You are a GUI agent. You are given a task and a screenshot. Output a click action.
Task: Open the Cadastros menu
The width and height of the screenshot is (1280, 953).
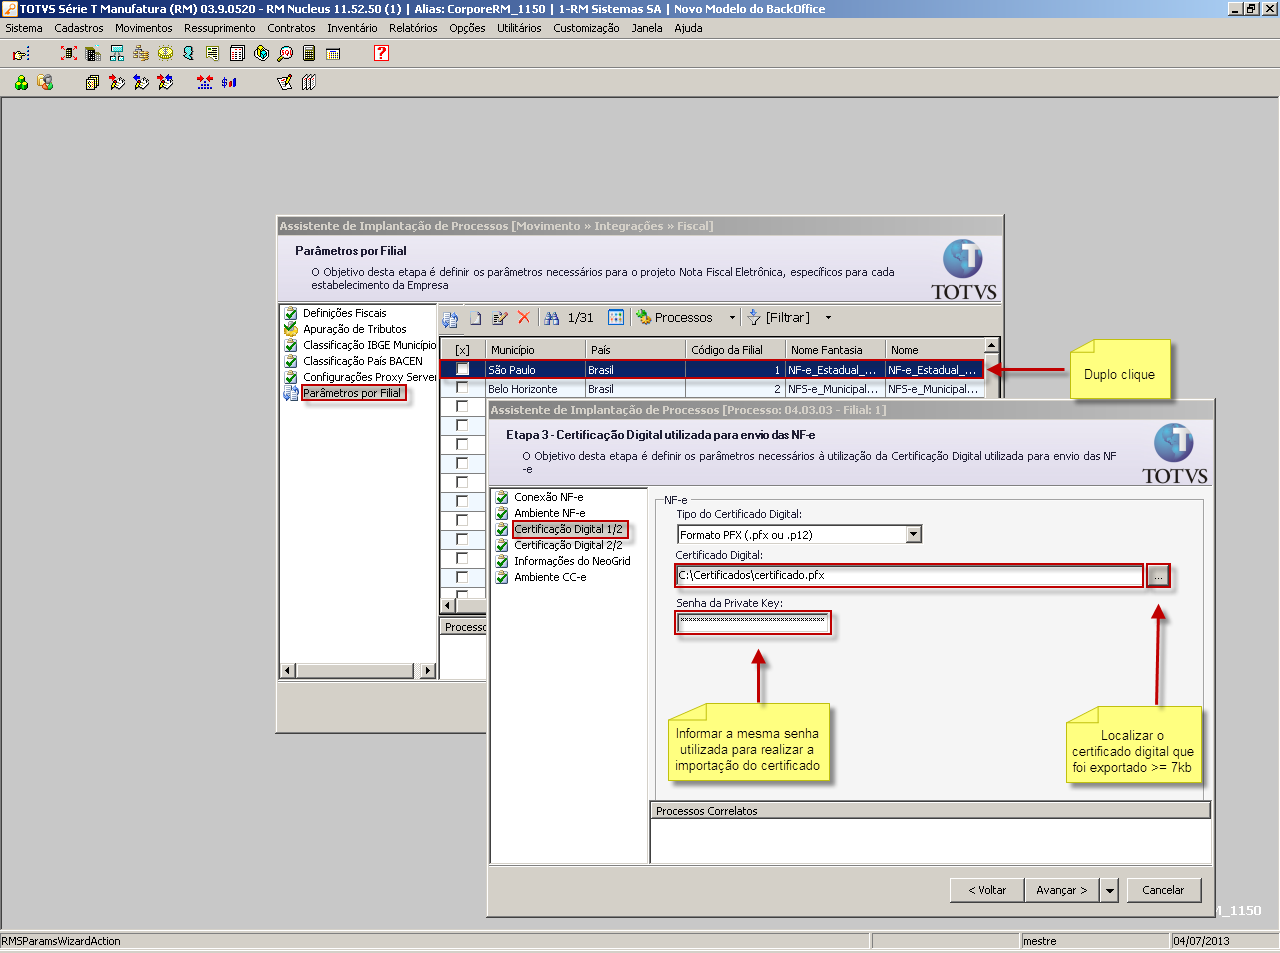pyautogui.click(x=79, y=28)
